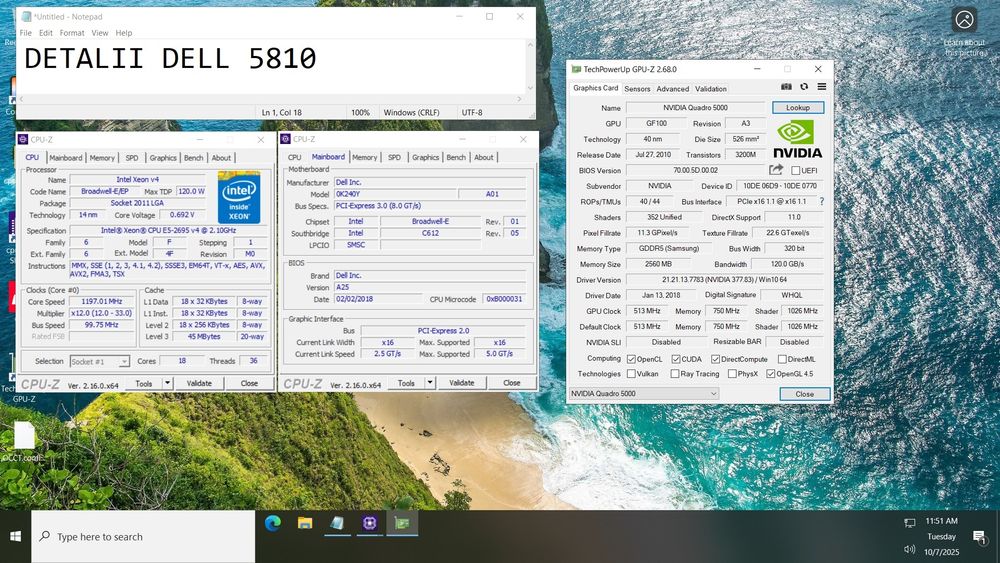Toggle the DirectML checkbox

(x=783, y=359)
